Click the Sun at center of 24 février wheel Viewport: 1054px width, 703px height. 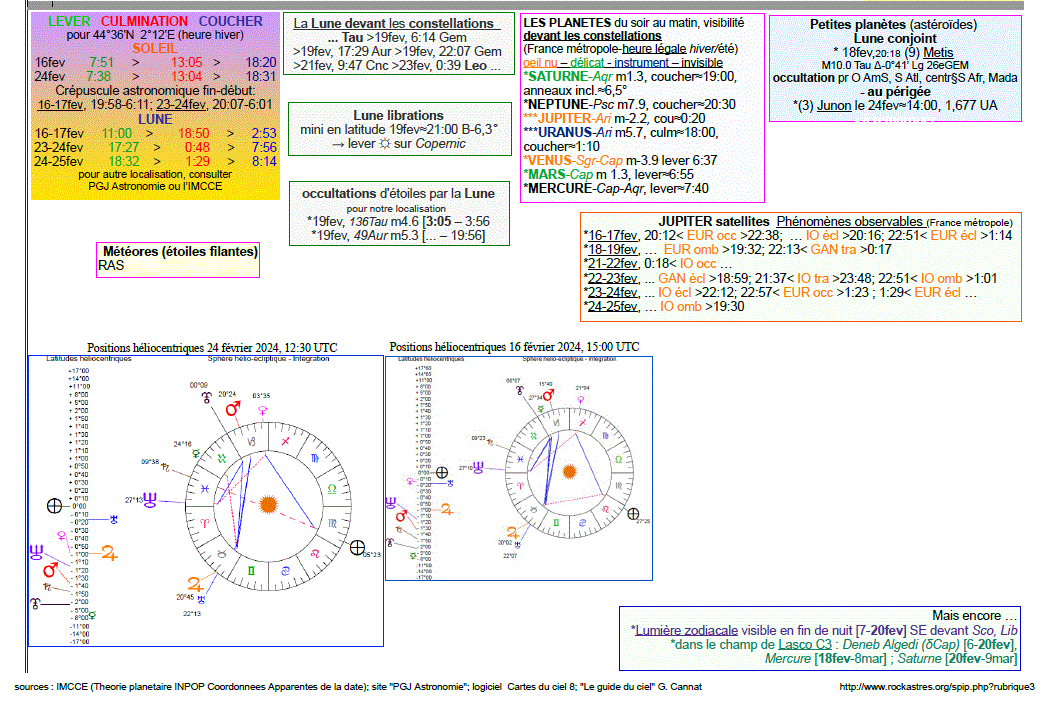(x=268, y=504)
